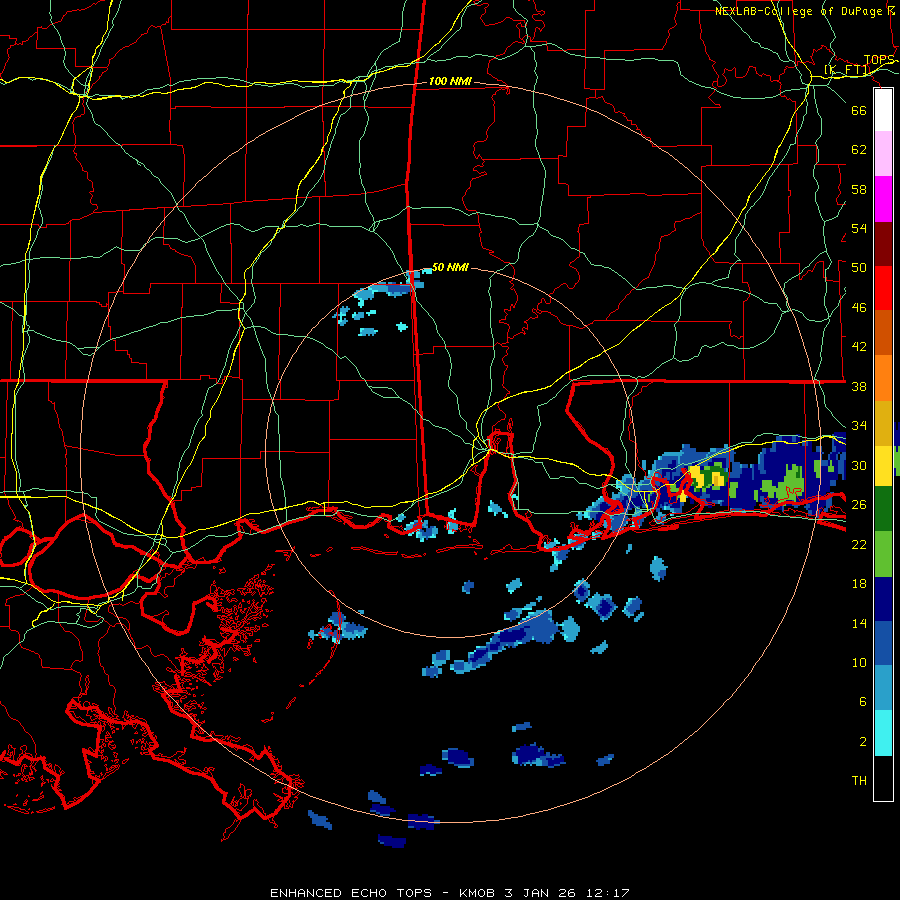Choose the bright yellow legend swatch
Screen dimensions: 900x900
[883, 466]
